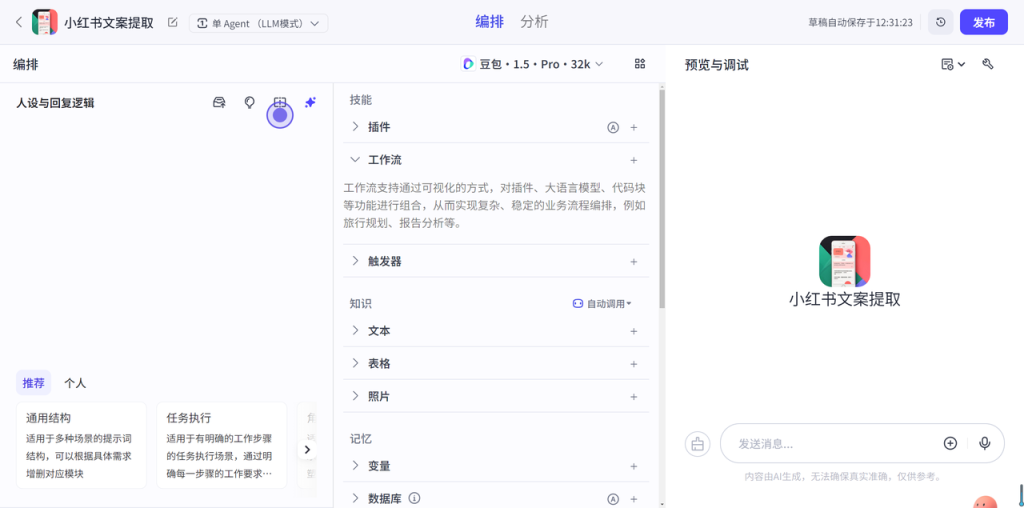This screenshot has height=508, width=1024.
Task: Open the debug log icon dropdown
Action: click(953, 64)
